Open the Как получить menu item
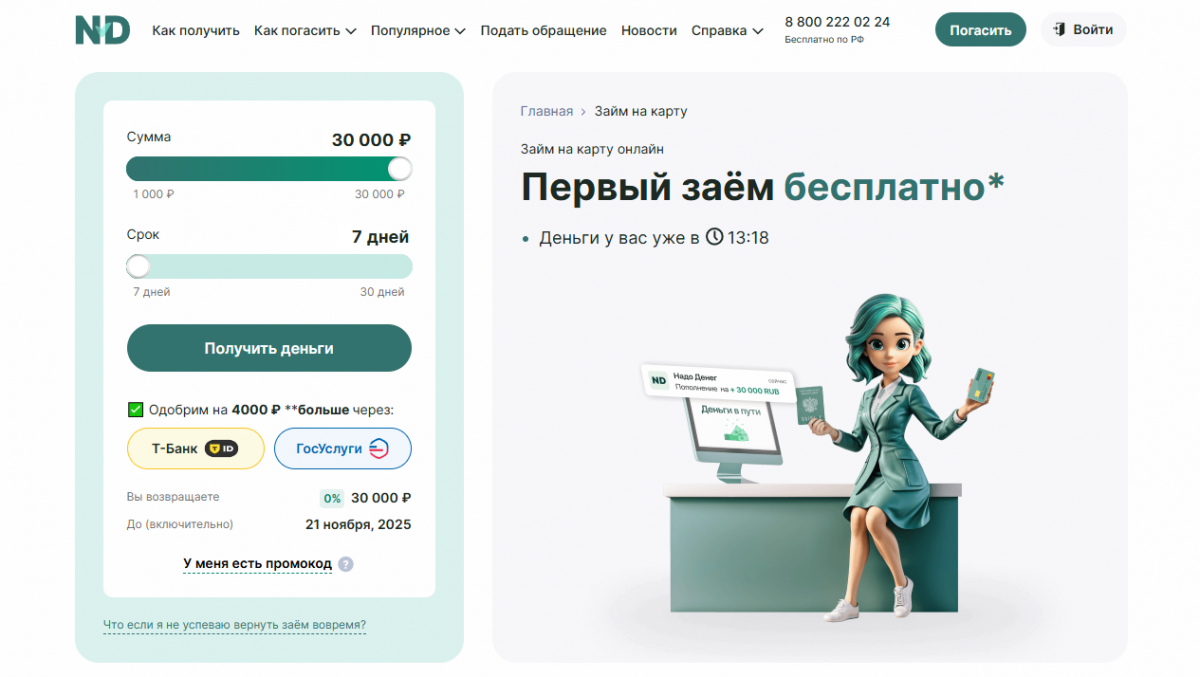The image size is (1200, 677). click(196, 31)
